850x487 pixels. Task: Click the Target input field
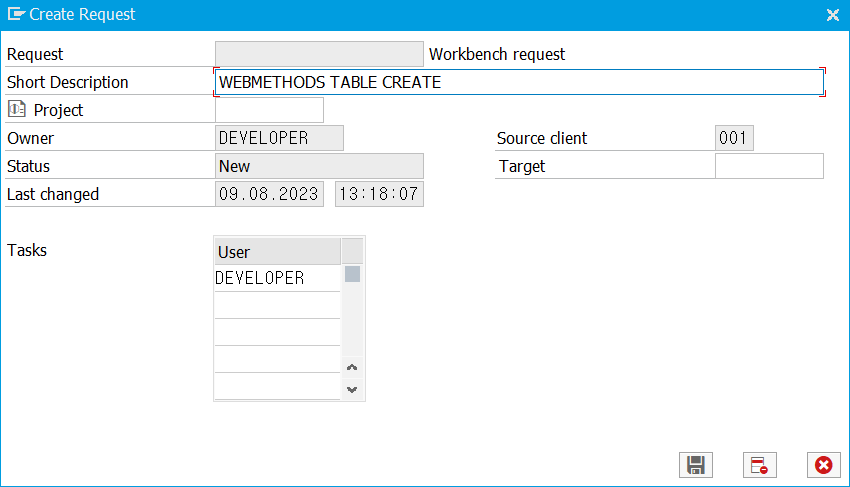click(x=769, y=166)
